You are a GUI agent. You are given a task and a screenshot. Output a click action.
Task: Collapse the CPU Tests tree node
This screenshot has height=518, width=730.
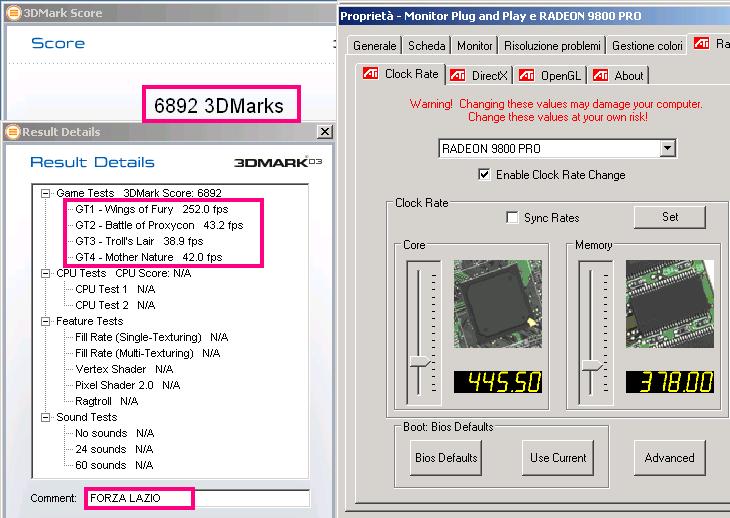tap(45, 273)
